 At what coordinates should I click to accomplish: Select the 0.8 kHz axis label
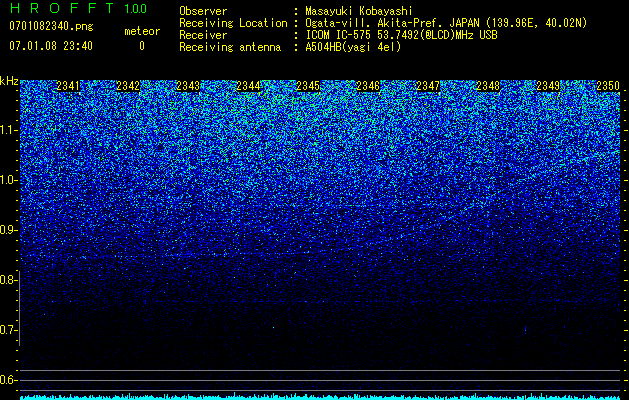click(x=7, y=280)
